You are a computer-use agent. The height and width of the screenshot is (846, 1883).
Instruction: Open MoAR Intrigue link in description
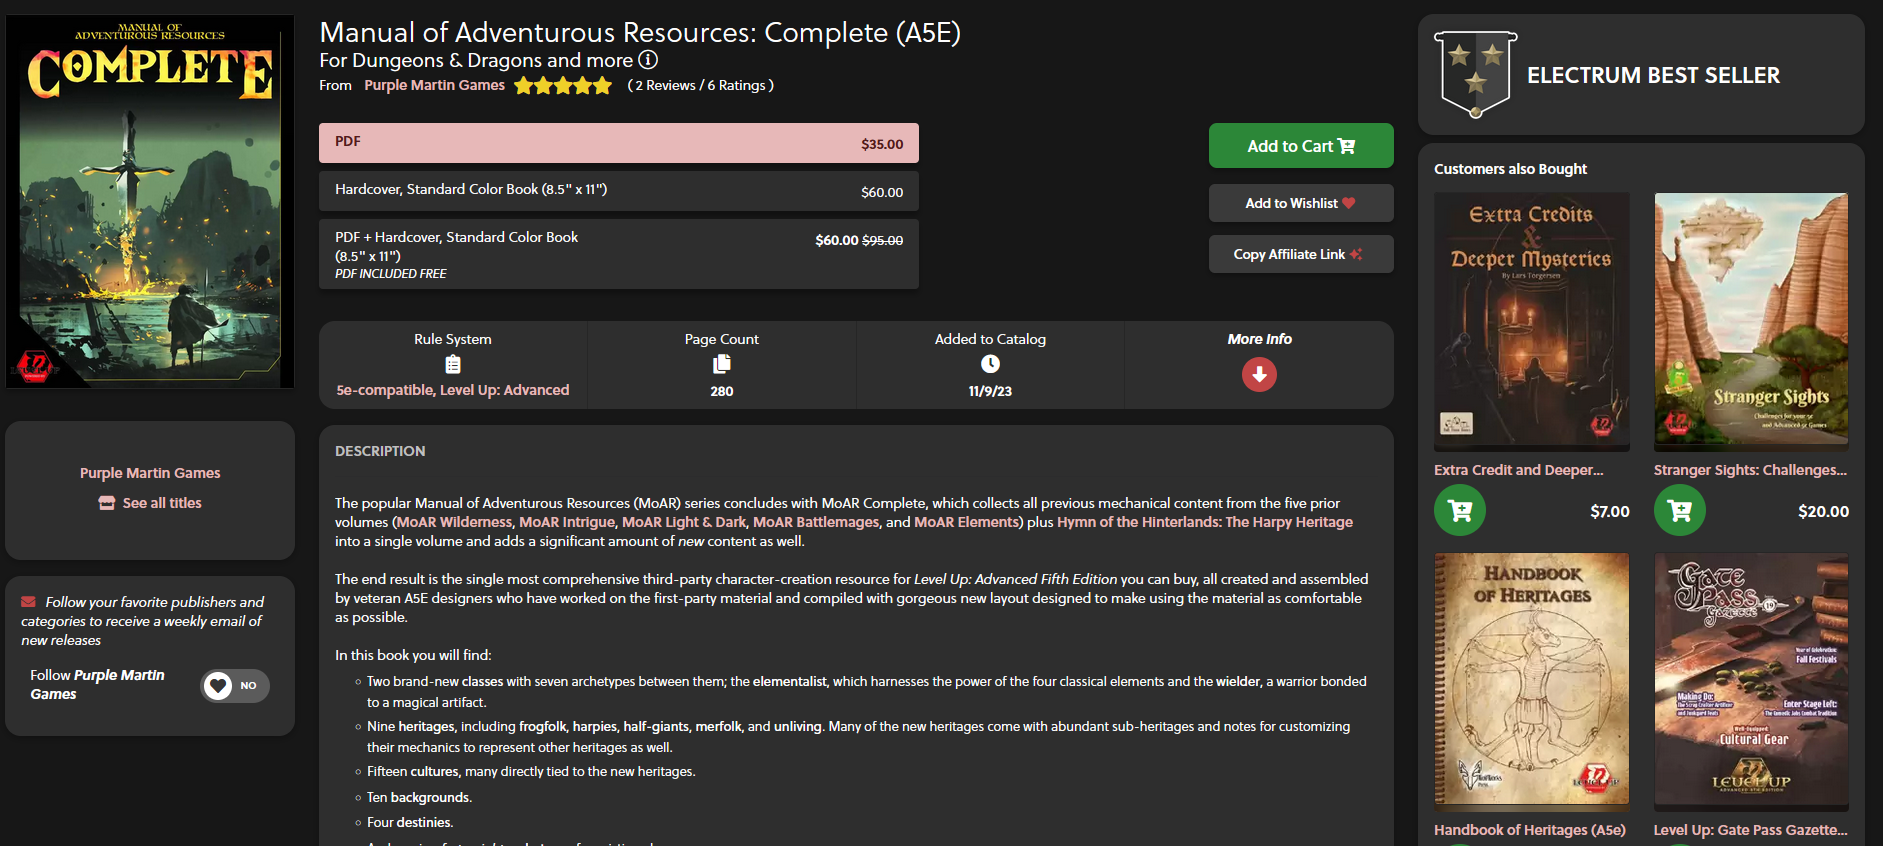tap(567, 522)
